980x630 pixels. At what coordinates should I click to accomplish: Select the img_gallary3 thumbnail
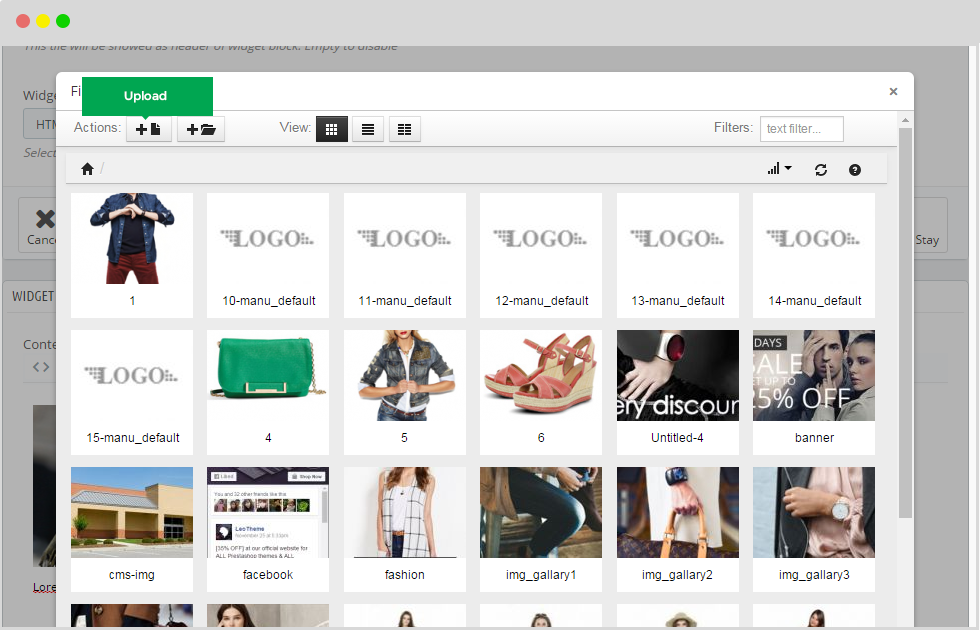tap(814, 512)
